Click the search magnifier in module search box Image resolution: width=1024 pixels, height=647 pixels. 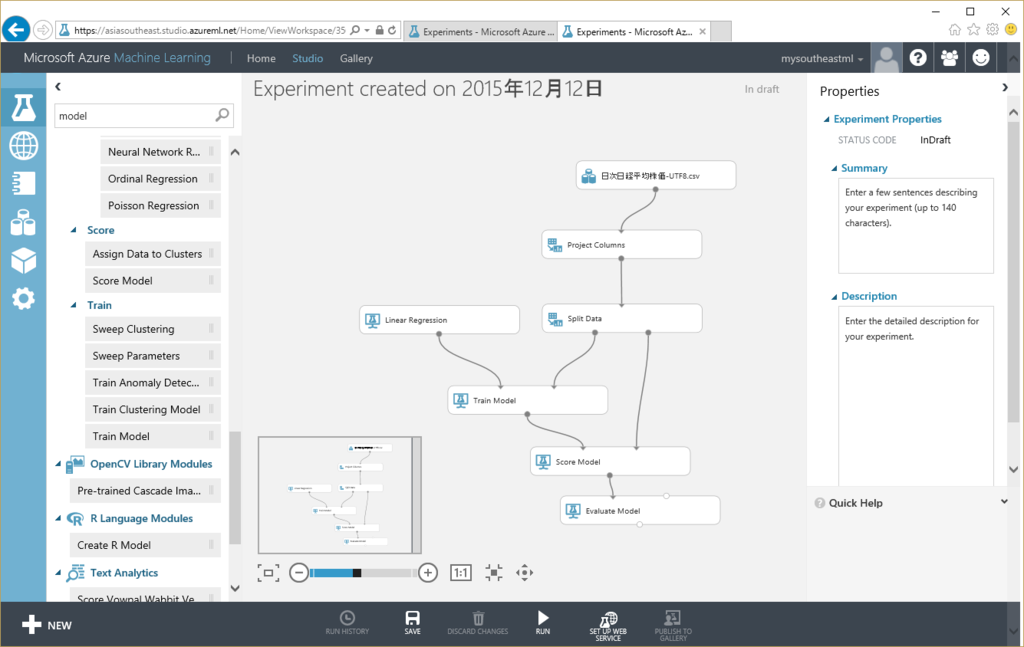pyautogui.click(x=222, y=116)
